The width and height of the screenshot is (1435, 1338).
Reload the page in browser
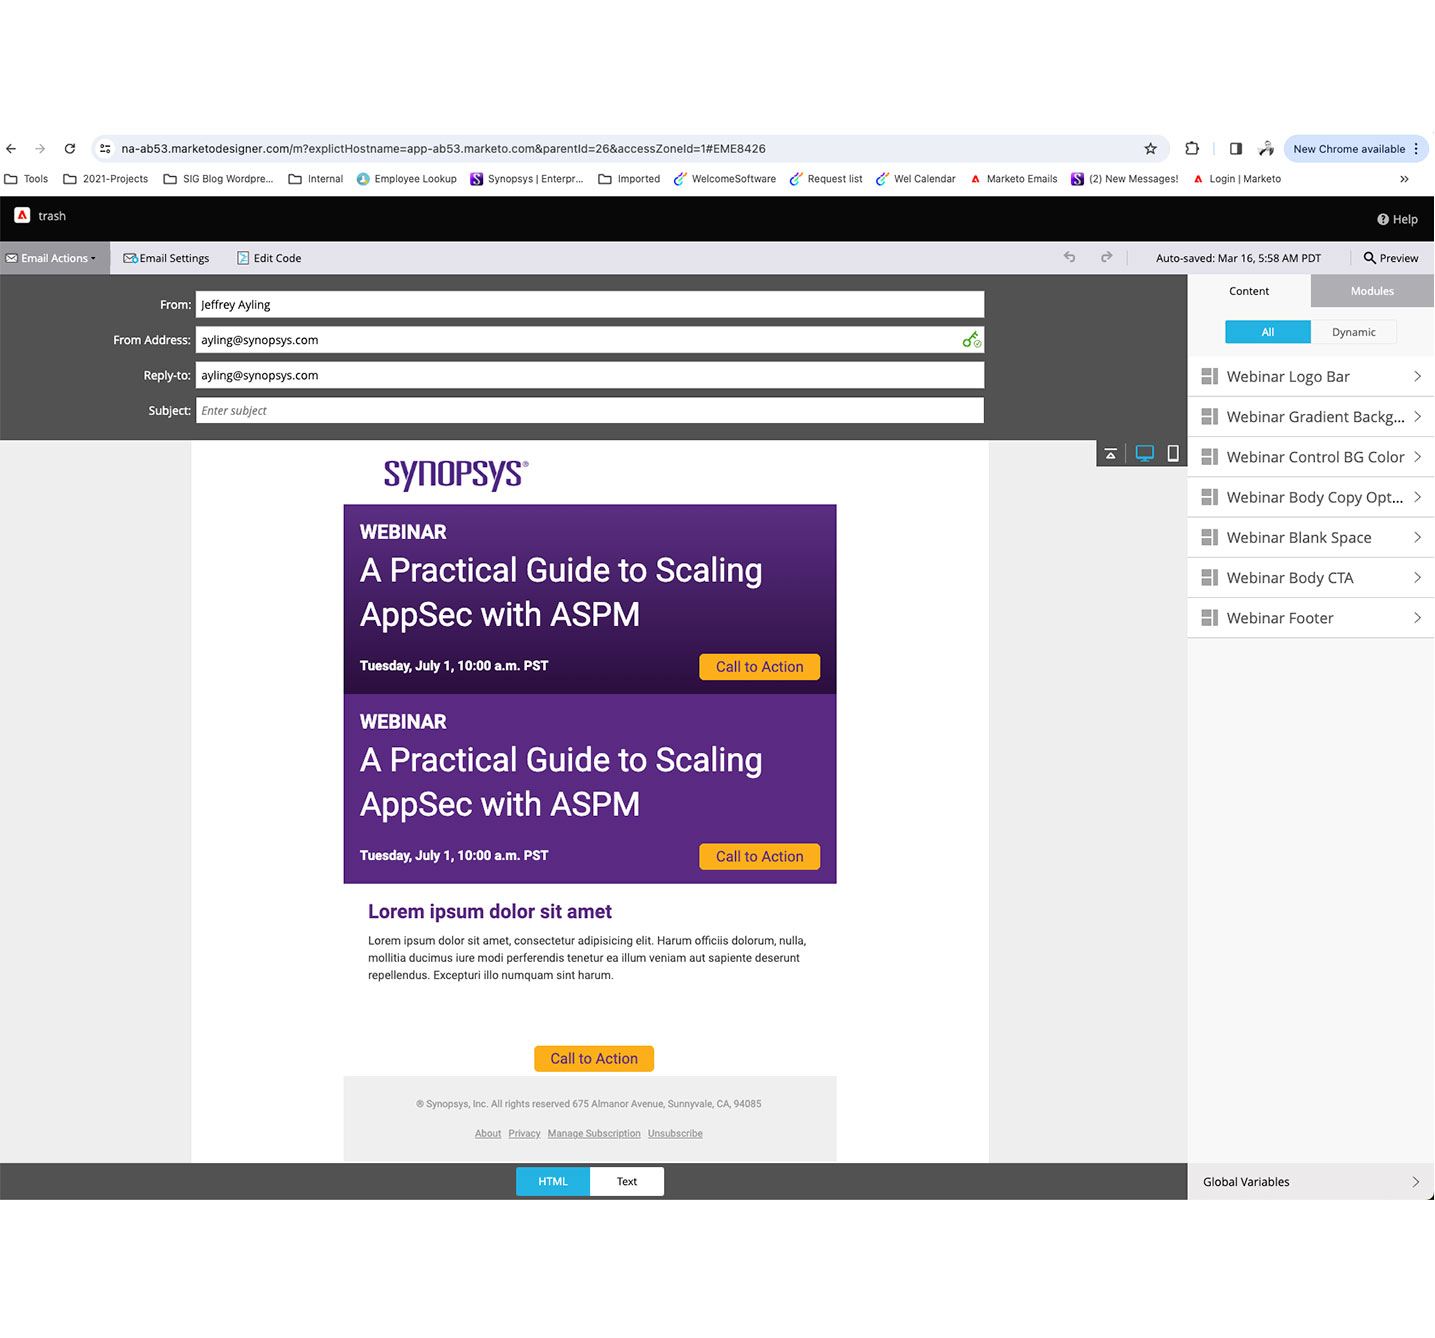click(70, 149)
